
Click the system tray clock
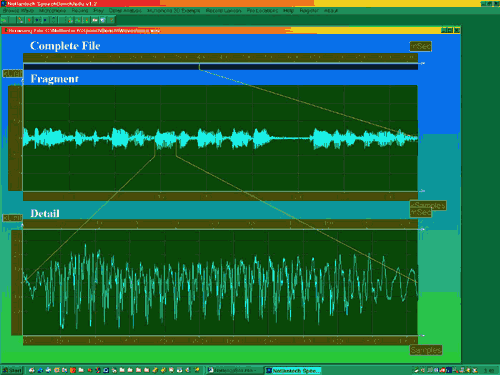[489, 370]
